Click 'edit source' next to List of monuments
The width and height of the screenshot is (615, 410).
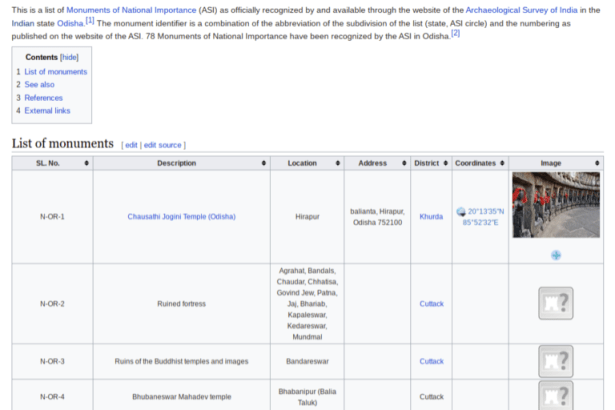(x=164, y=145)
